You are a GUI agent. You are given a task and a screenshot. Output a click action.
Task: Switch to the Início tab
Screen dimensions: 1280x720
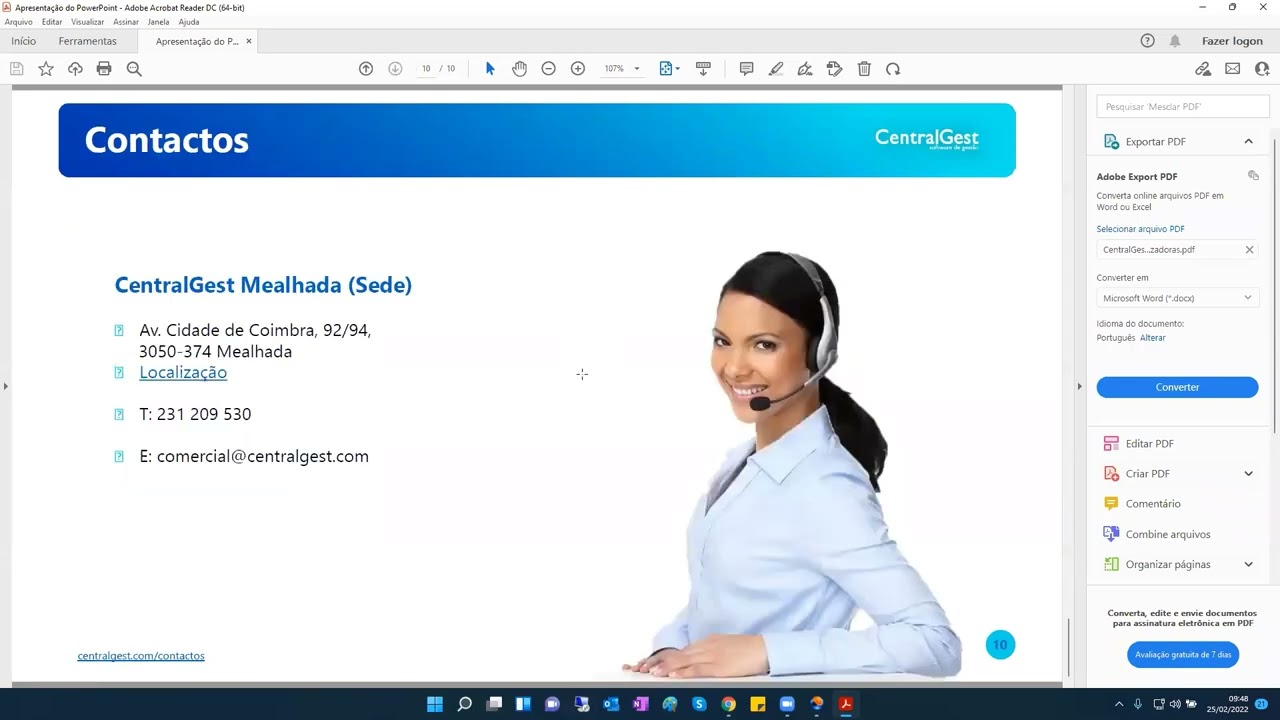23,41
